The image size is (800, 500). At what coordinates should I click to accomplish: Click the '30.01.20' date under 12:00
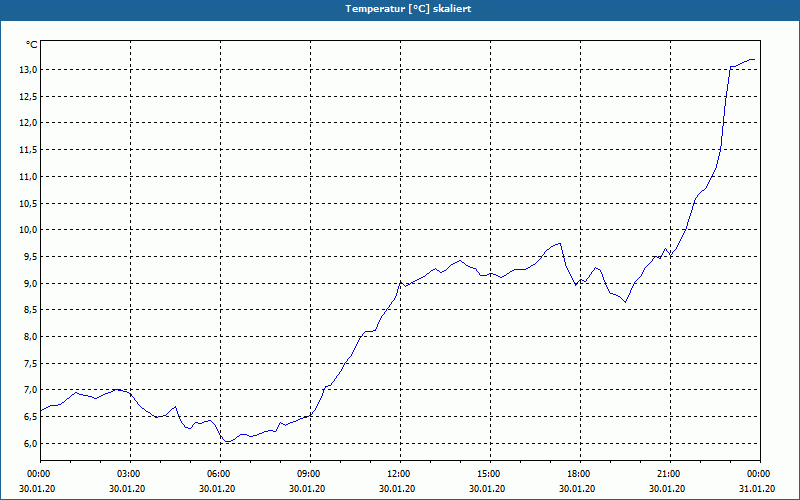click(x=397, y=489)
